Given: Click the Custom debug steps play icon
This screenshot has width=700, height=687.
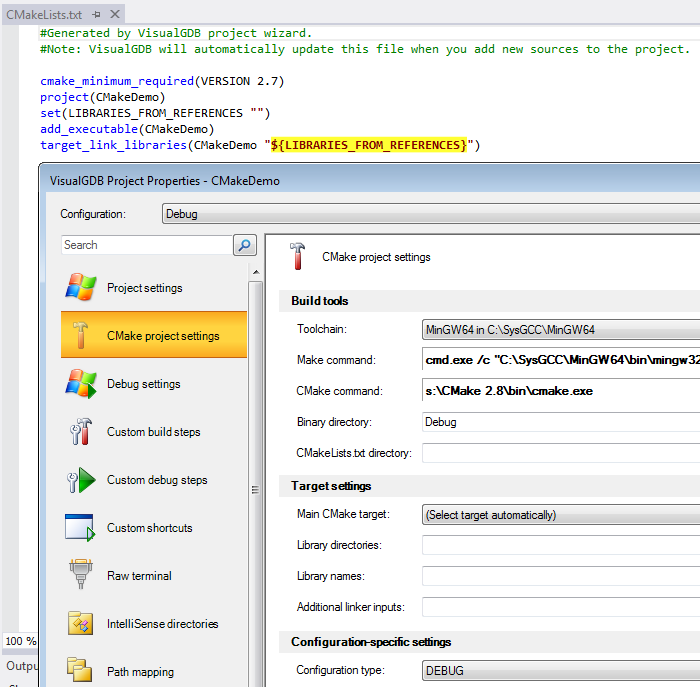Looking at the screenshot, I should (81, 480).
